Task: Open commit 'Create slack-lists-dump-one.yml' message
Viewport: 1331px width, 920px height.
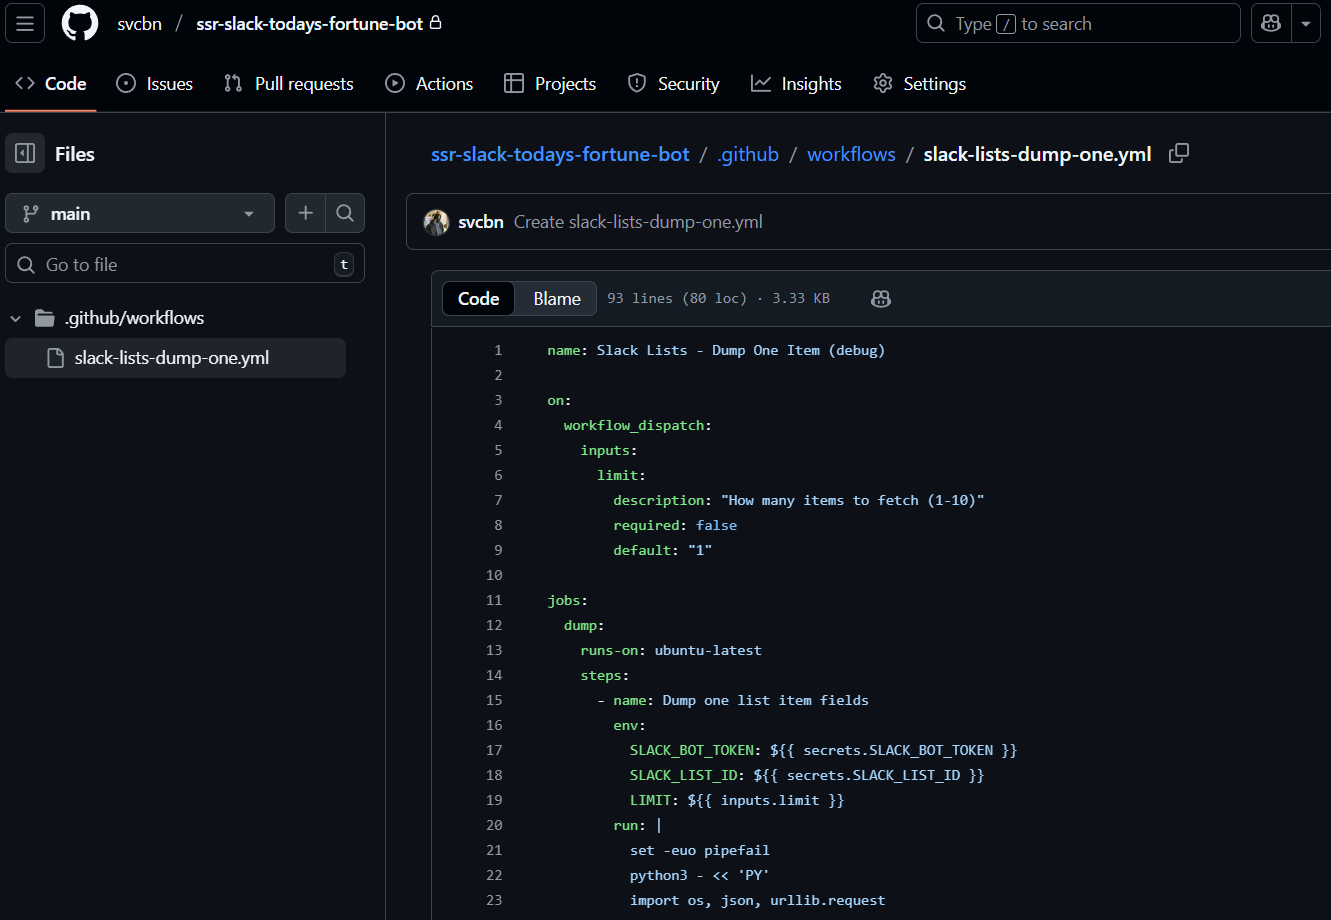Action: tap(638, 222)
